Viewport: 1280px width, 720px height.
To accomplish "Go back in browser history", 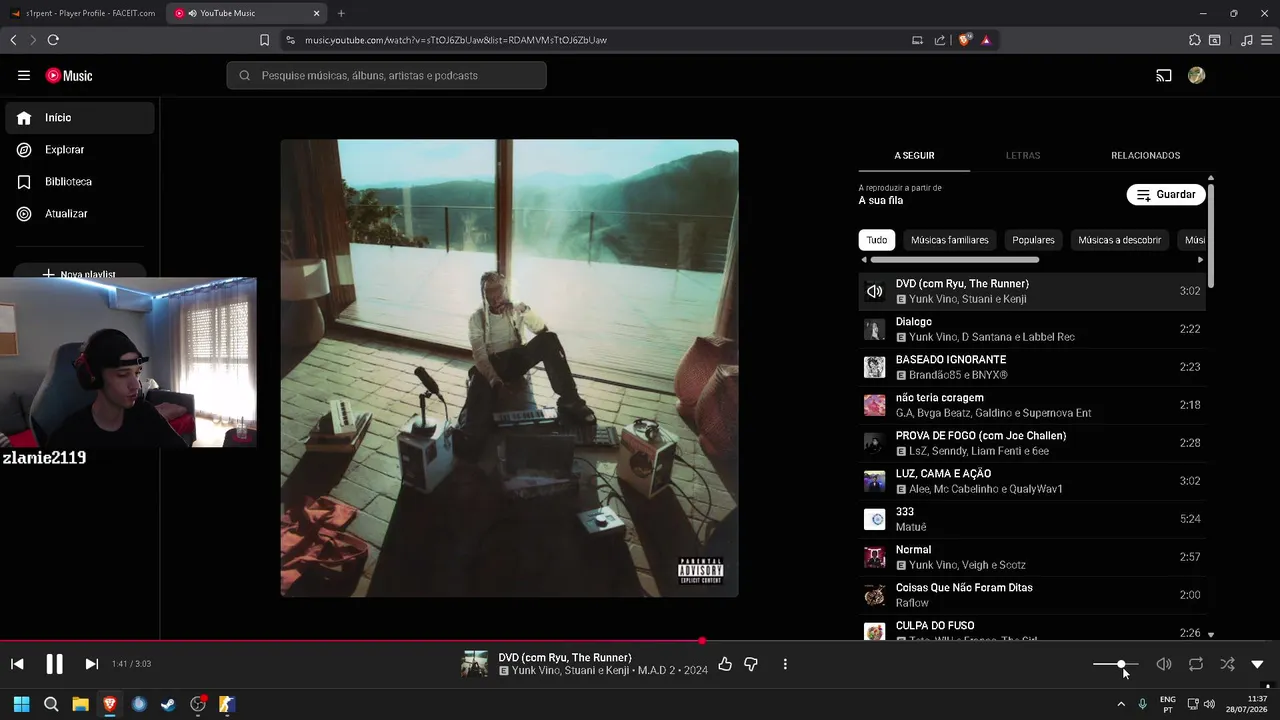I will point(13,40).
